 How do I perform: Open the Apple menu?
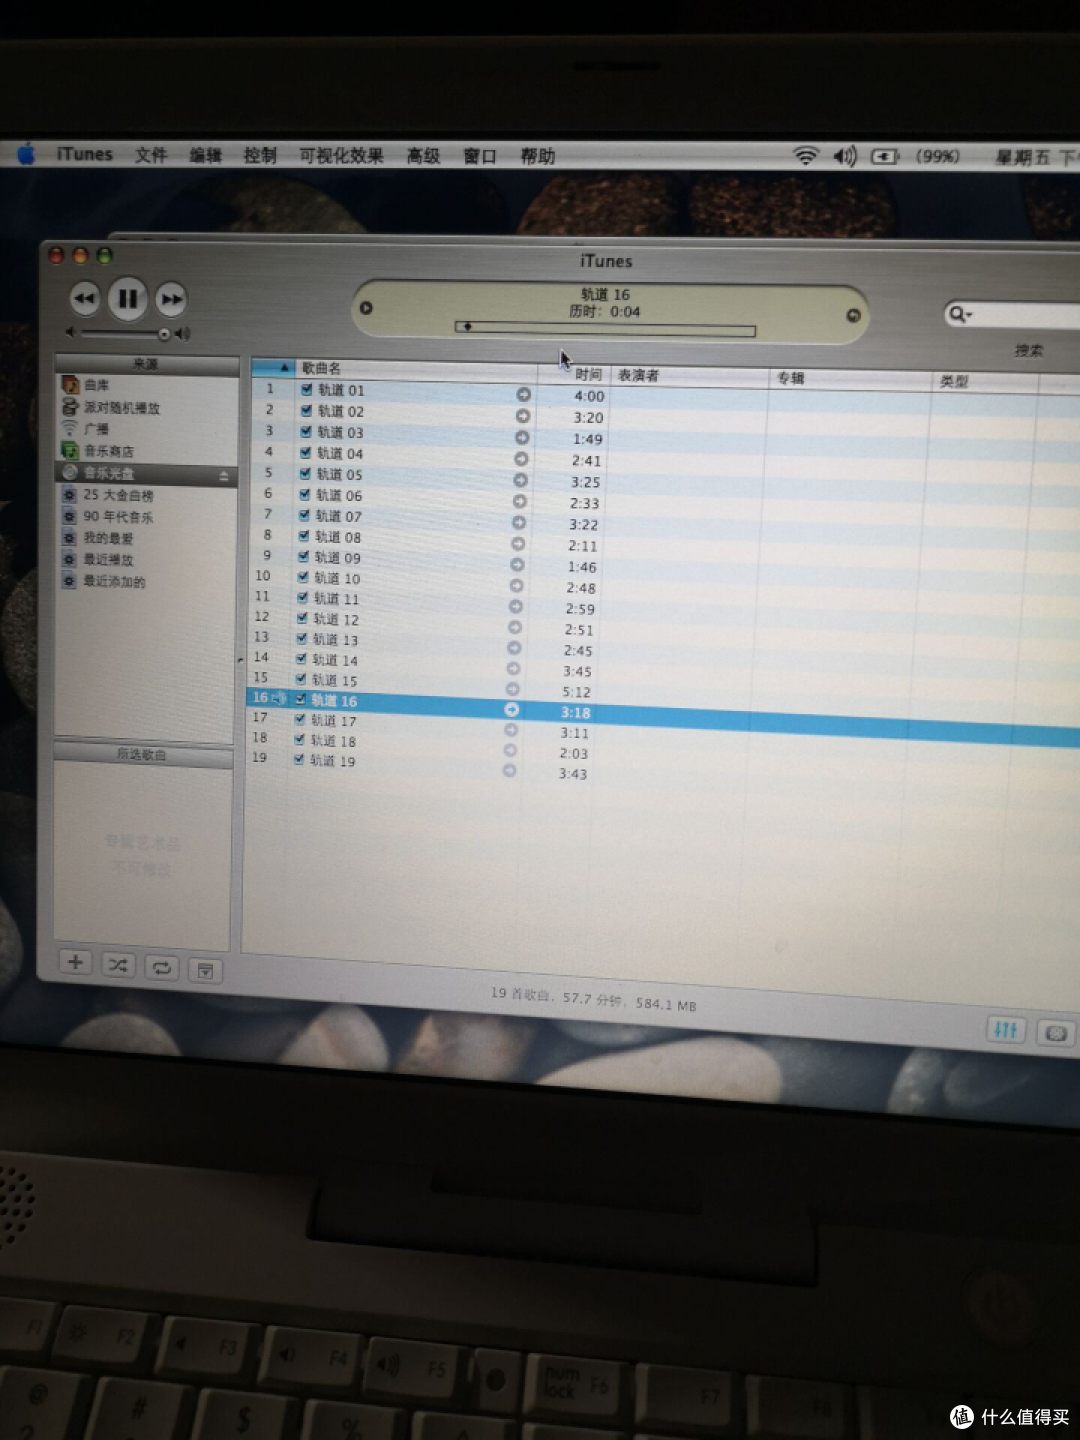[24, 154]
